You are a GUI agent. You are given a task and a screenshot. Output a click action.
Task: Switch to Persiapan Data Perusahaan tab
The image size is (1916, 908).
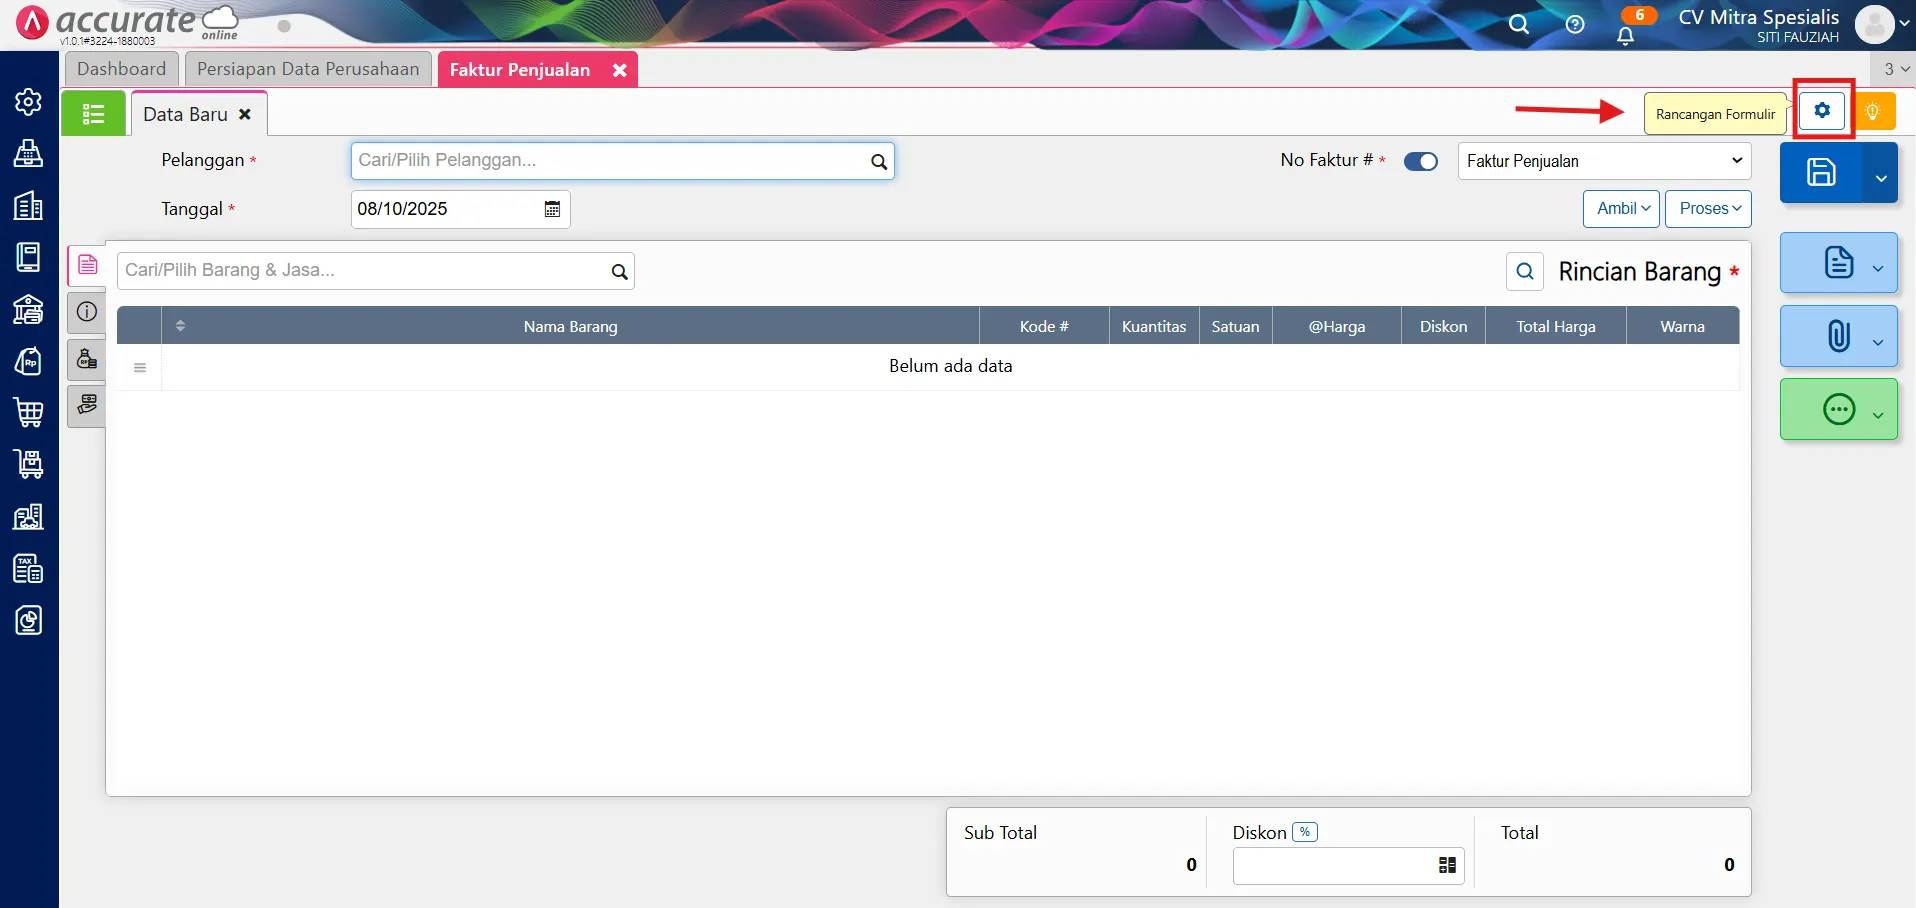click(308, 69)
